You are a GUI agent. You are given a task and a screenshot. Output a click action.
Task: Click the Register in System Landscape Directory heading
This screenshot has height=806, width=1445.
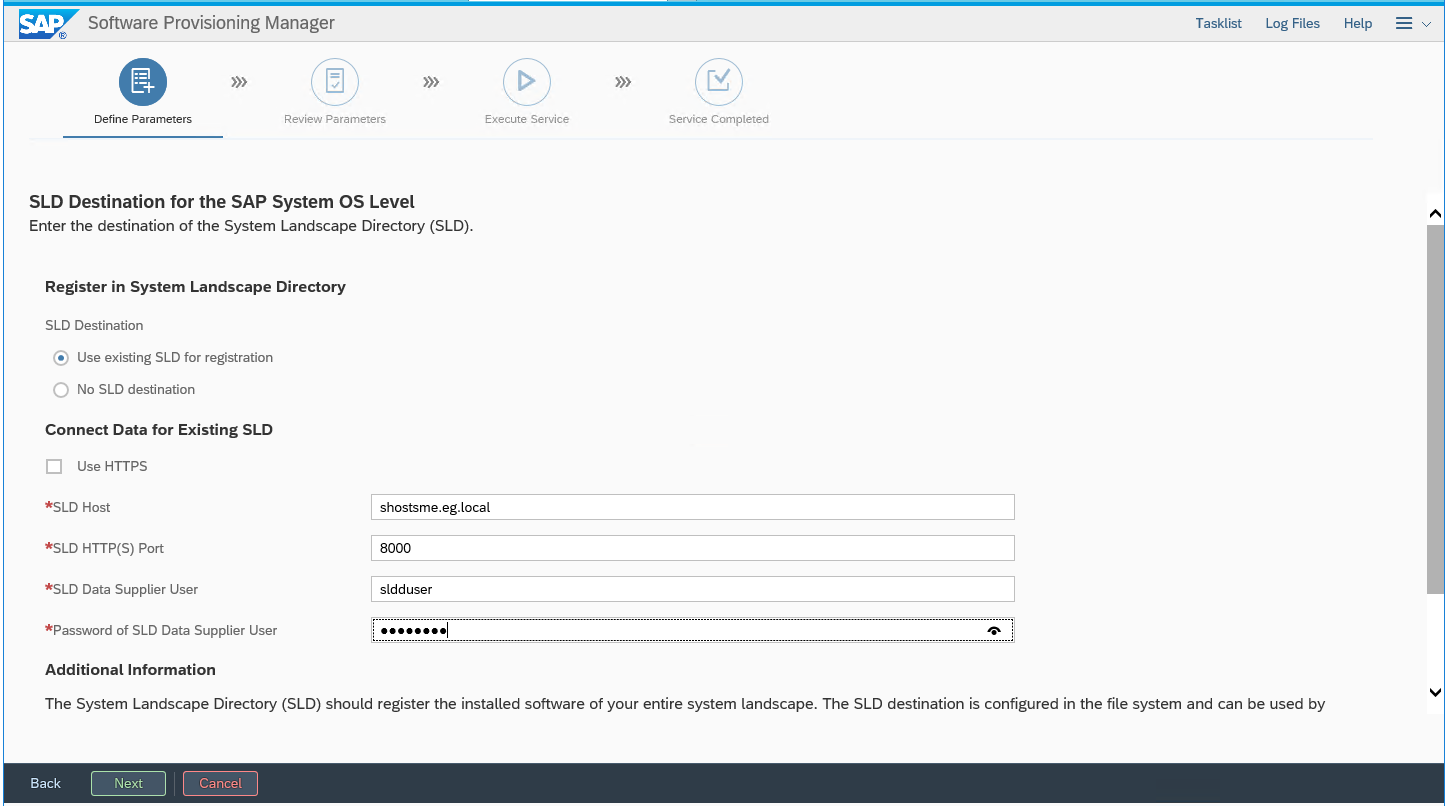coord(195,287)
